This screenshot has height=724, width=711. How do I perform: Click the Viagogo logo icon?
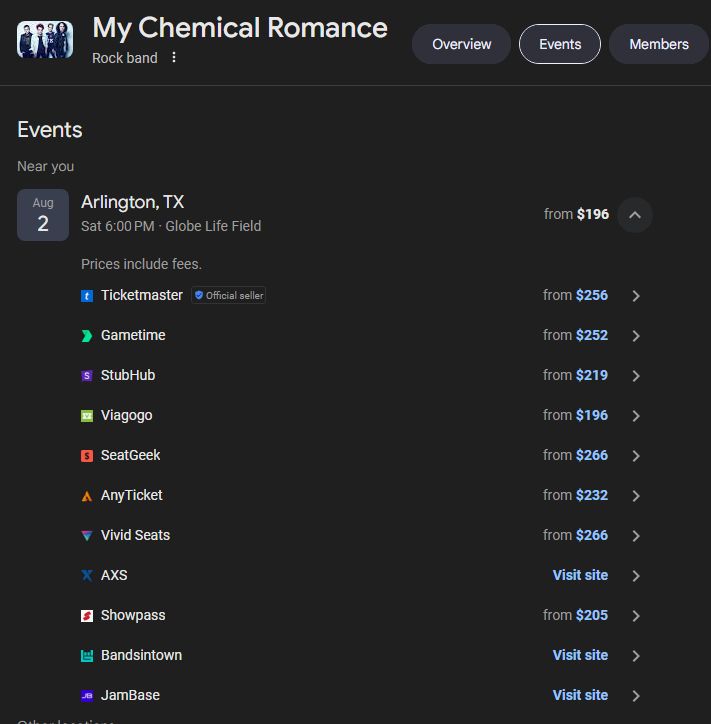(x=87, y=416)
